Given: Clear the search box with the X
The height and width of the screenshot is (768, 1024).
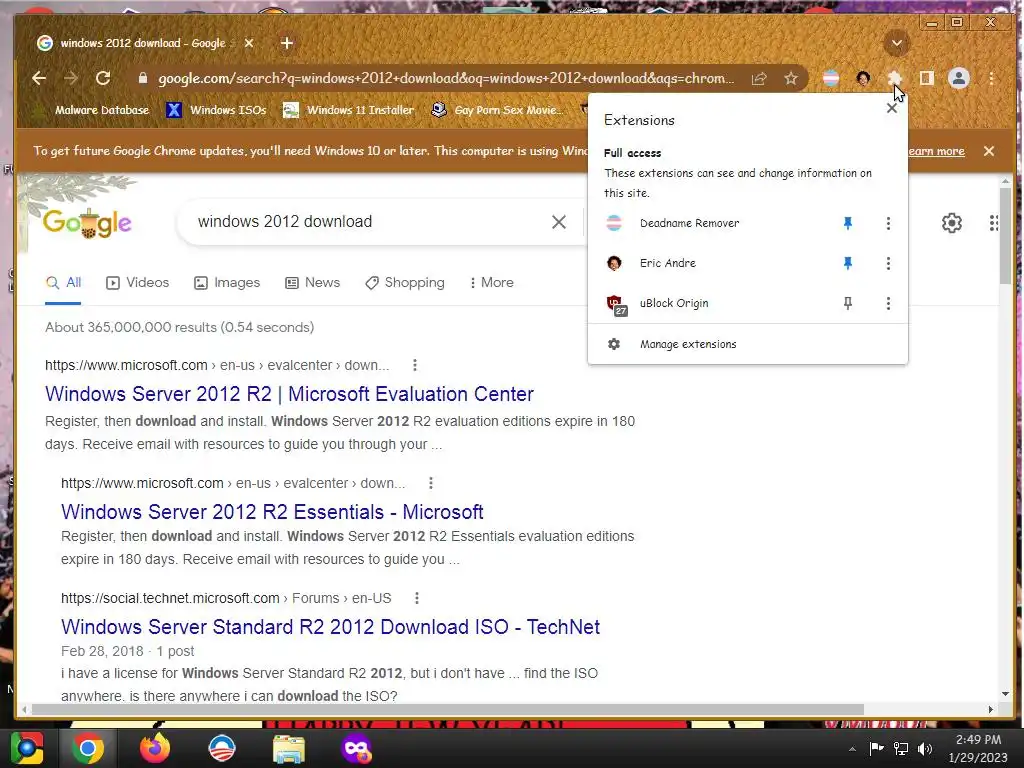Looking at the screenshot, I should pyautogui.click(x=559, y=222).
